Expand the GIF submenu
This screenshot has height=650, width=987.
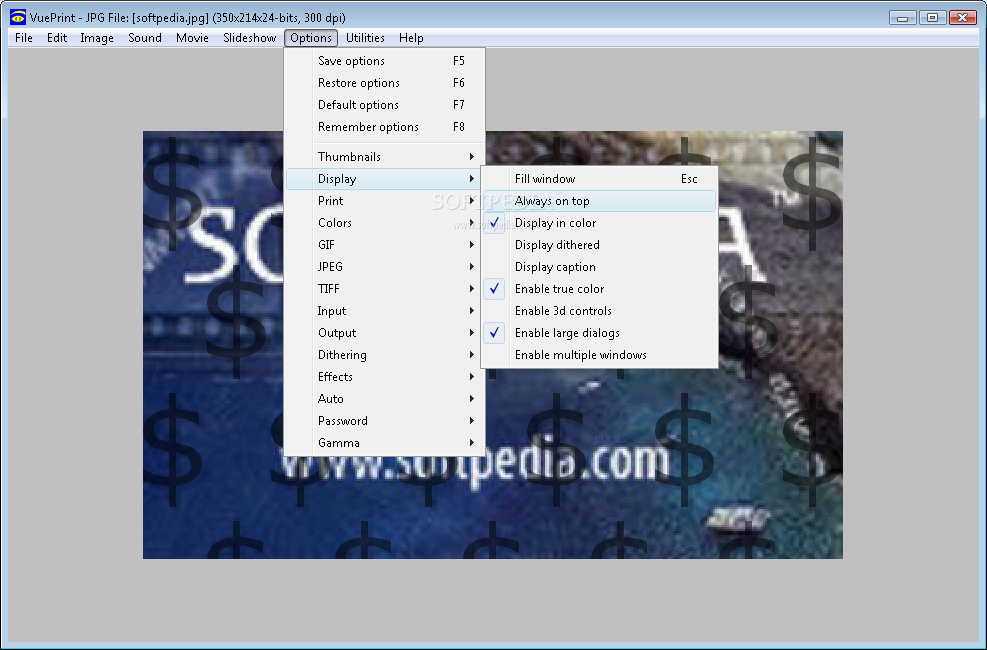tap(385, 245)
